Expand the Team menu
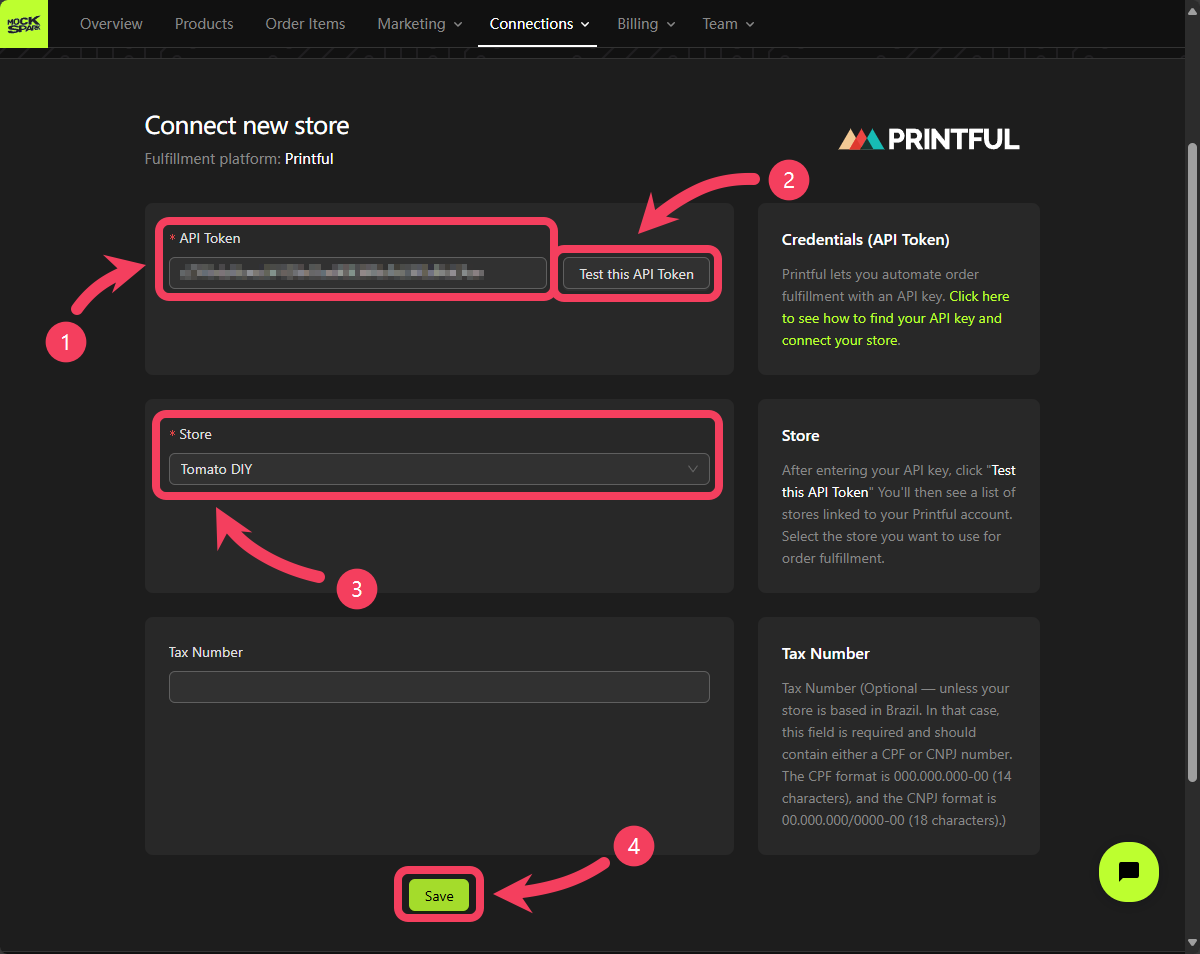 click(728, 24)
